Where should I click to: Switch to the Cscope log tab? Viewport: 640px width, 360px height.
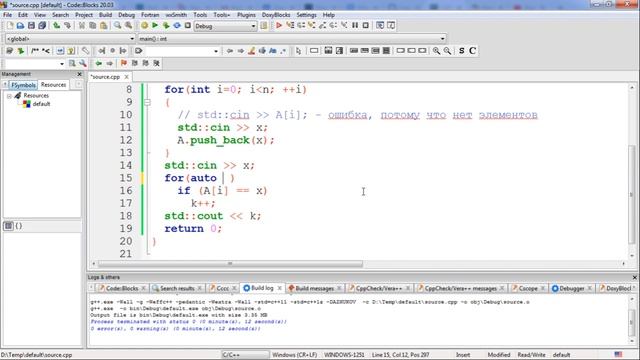pos(528,288)
